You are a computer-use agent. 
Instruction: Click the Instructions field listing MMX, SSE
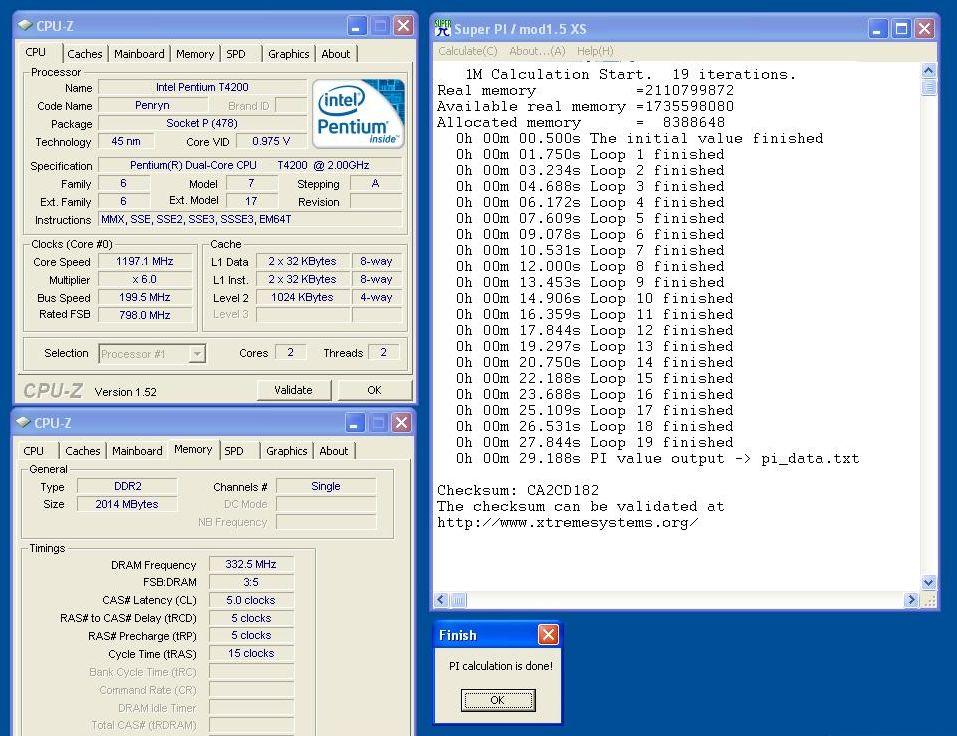click(x=250, y=219)
